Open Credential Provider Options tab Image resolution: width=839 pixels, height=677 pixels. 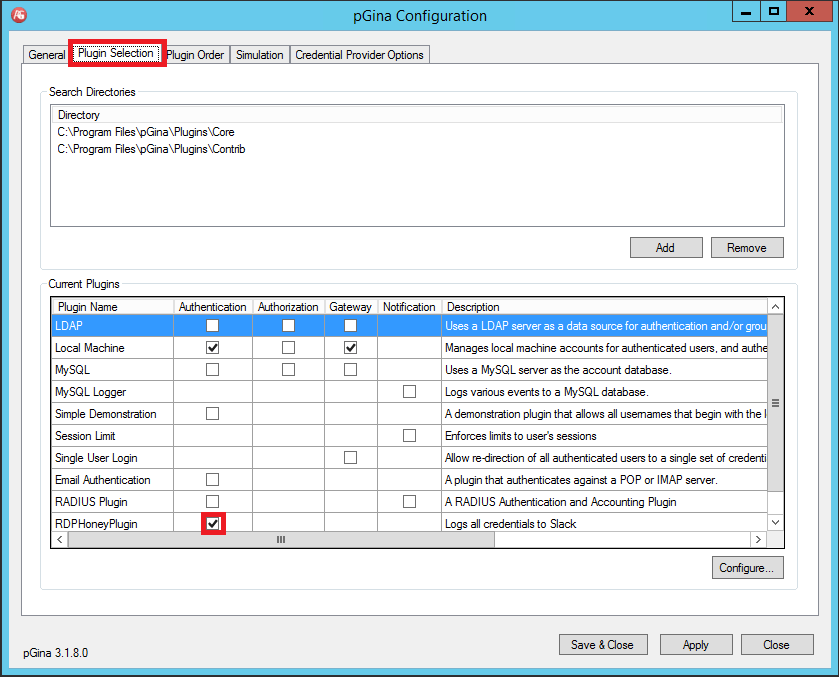click(x=360, y=55)
